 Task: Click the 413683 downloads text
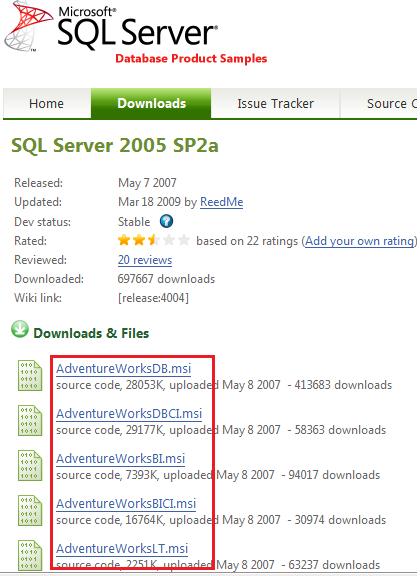[343, 385]
